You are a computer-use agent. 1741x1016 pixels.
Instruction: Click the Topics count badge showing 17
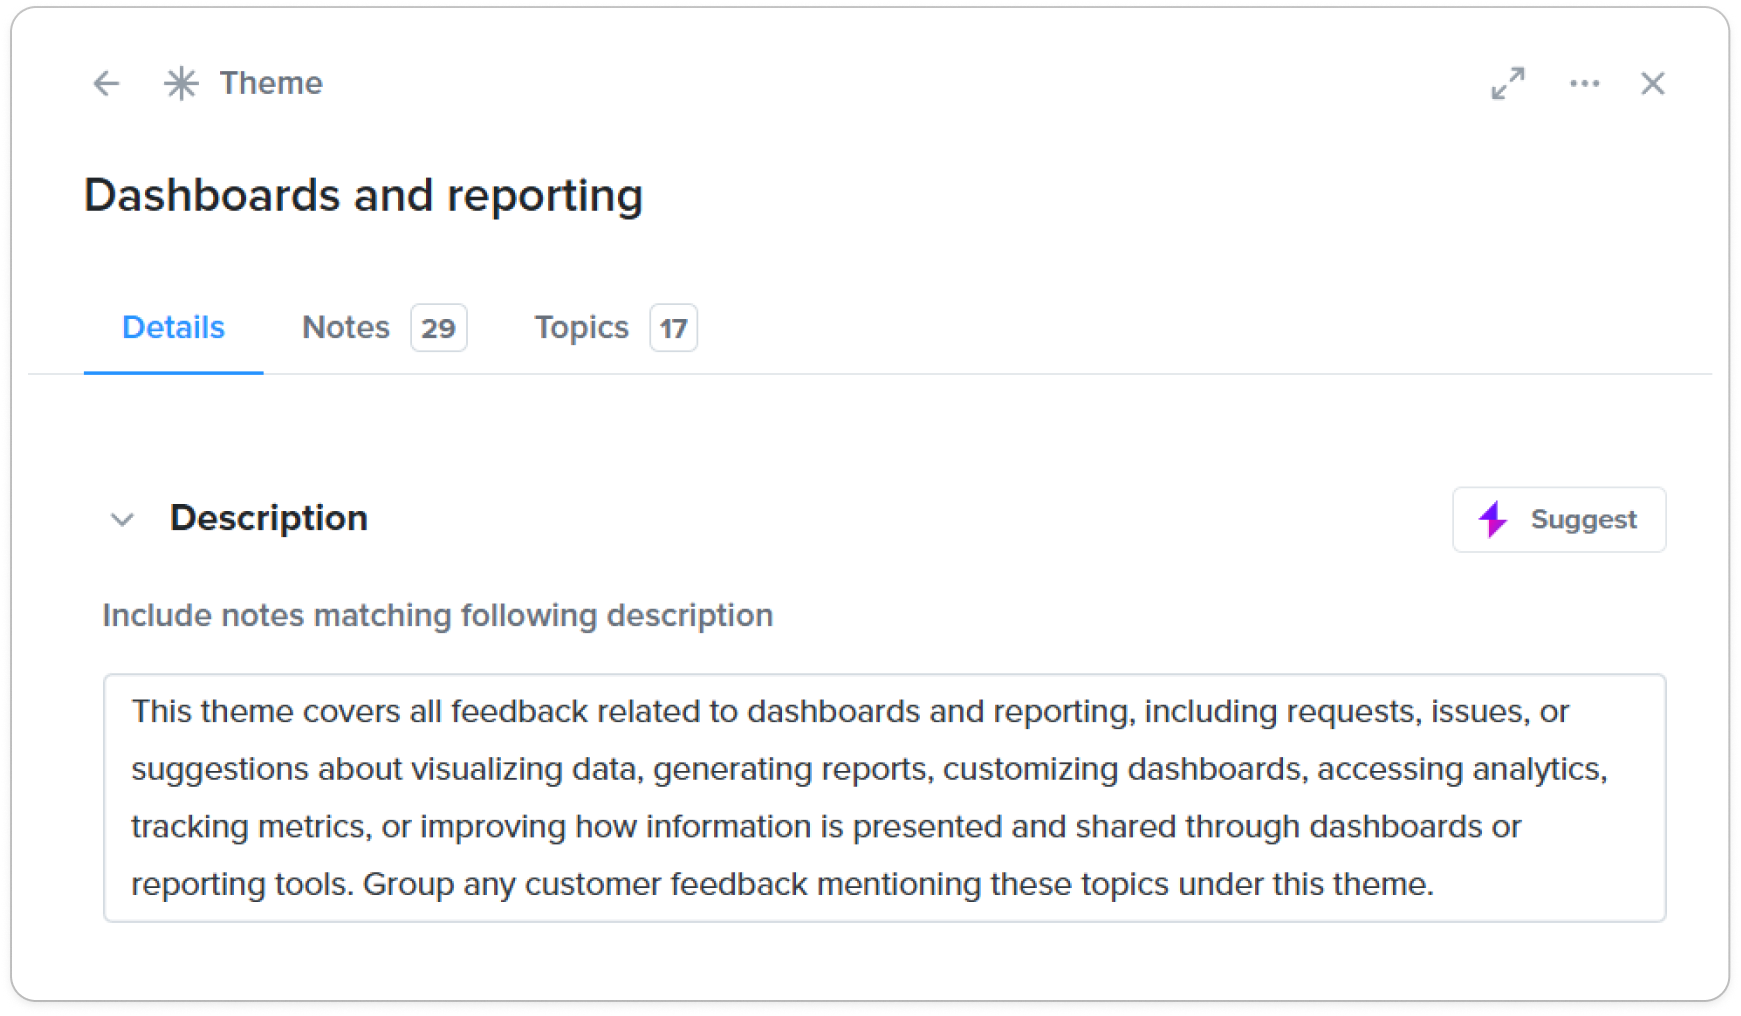(x=673, y=328)
